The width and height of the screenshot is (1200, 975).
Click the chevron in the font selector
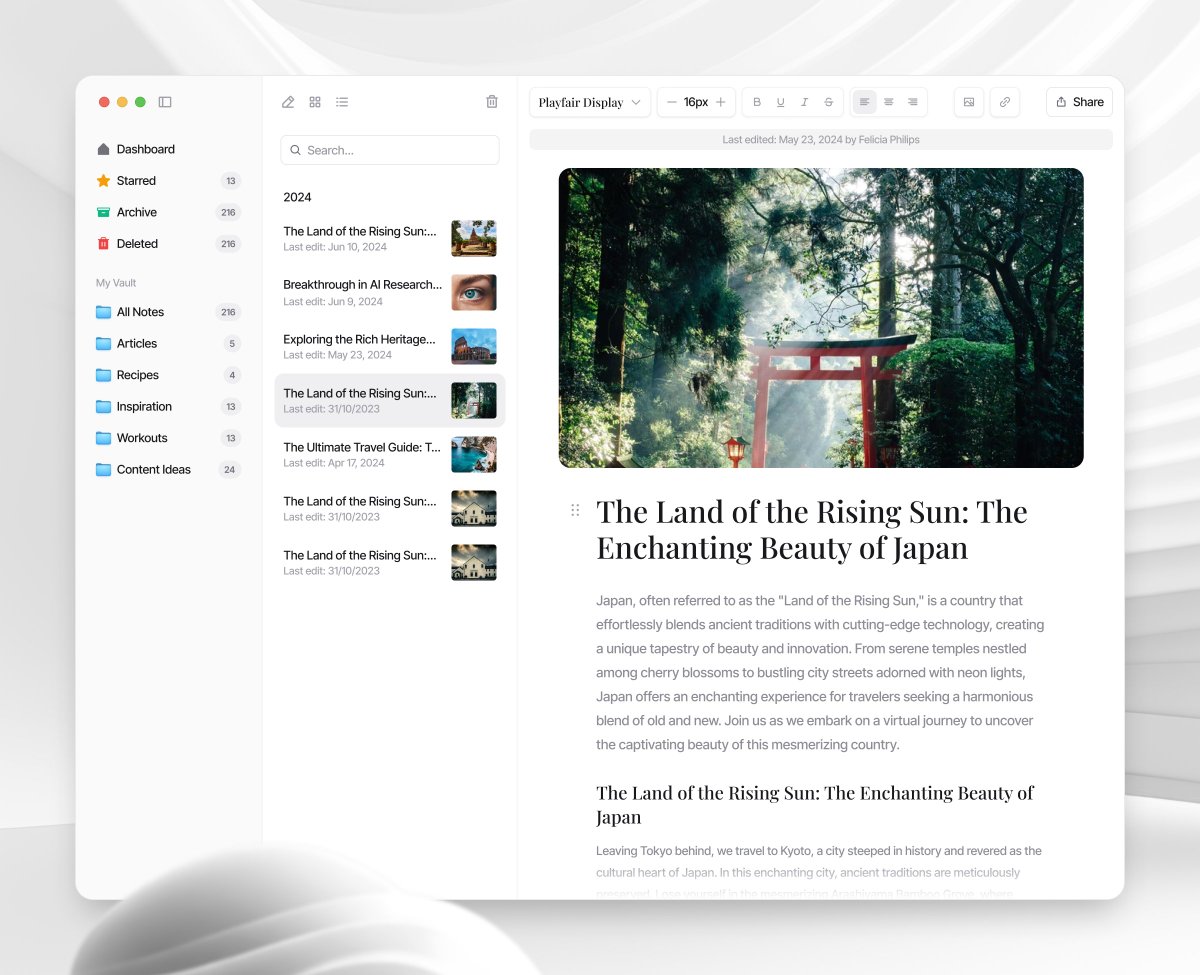[x=636, y=102]
